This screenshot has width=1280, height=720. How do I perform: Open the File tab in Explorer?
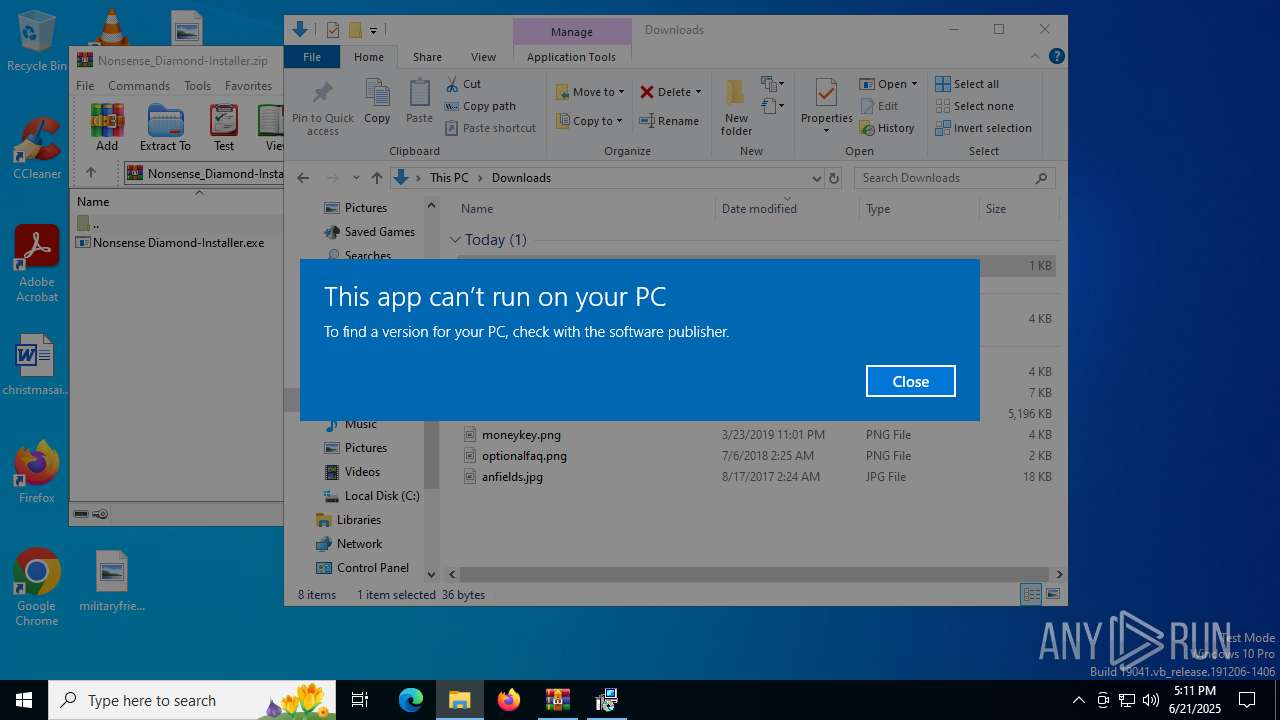click(x=312, y=57)
